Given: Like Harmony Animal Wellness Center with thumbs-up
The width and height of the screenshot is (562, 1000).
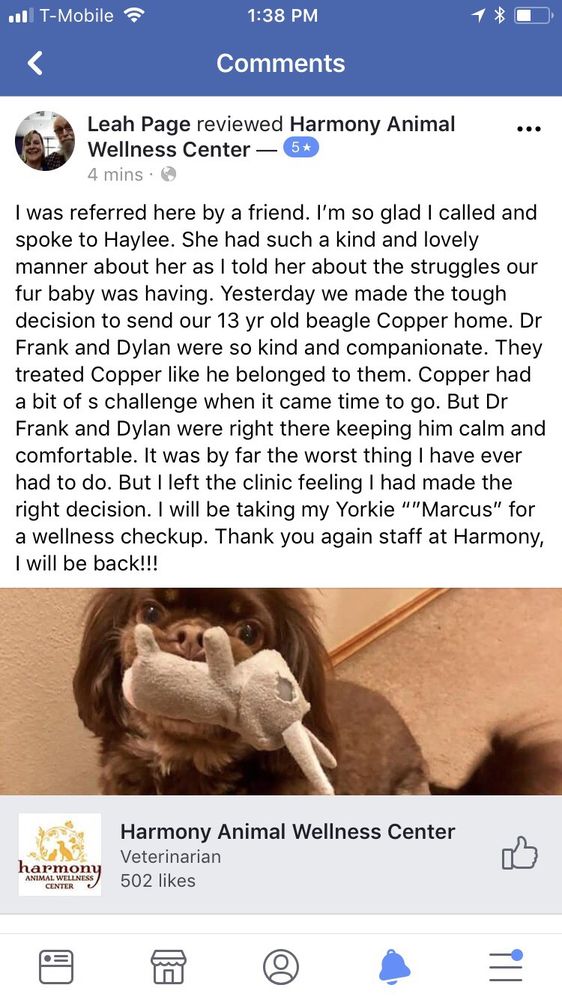Looking at the screenshot, I should (520, 853).
